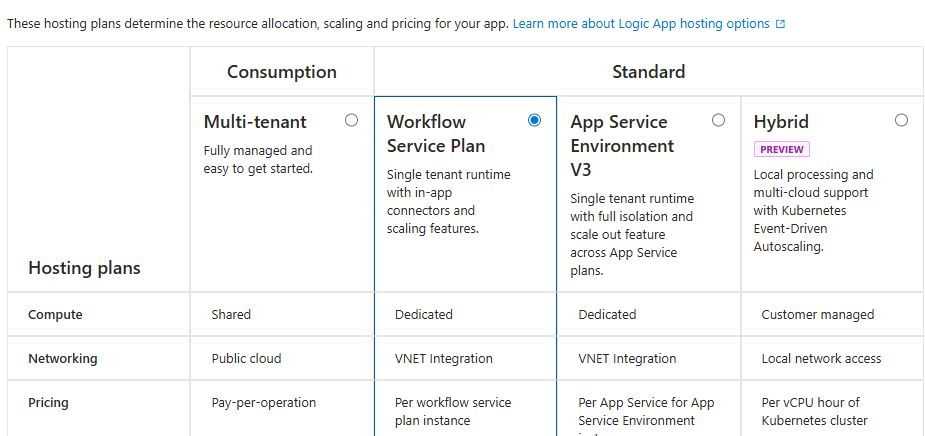Click the PREVIEW badge under Hybrid
The image size is (925, 436).
click(x=781, y=149)
